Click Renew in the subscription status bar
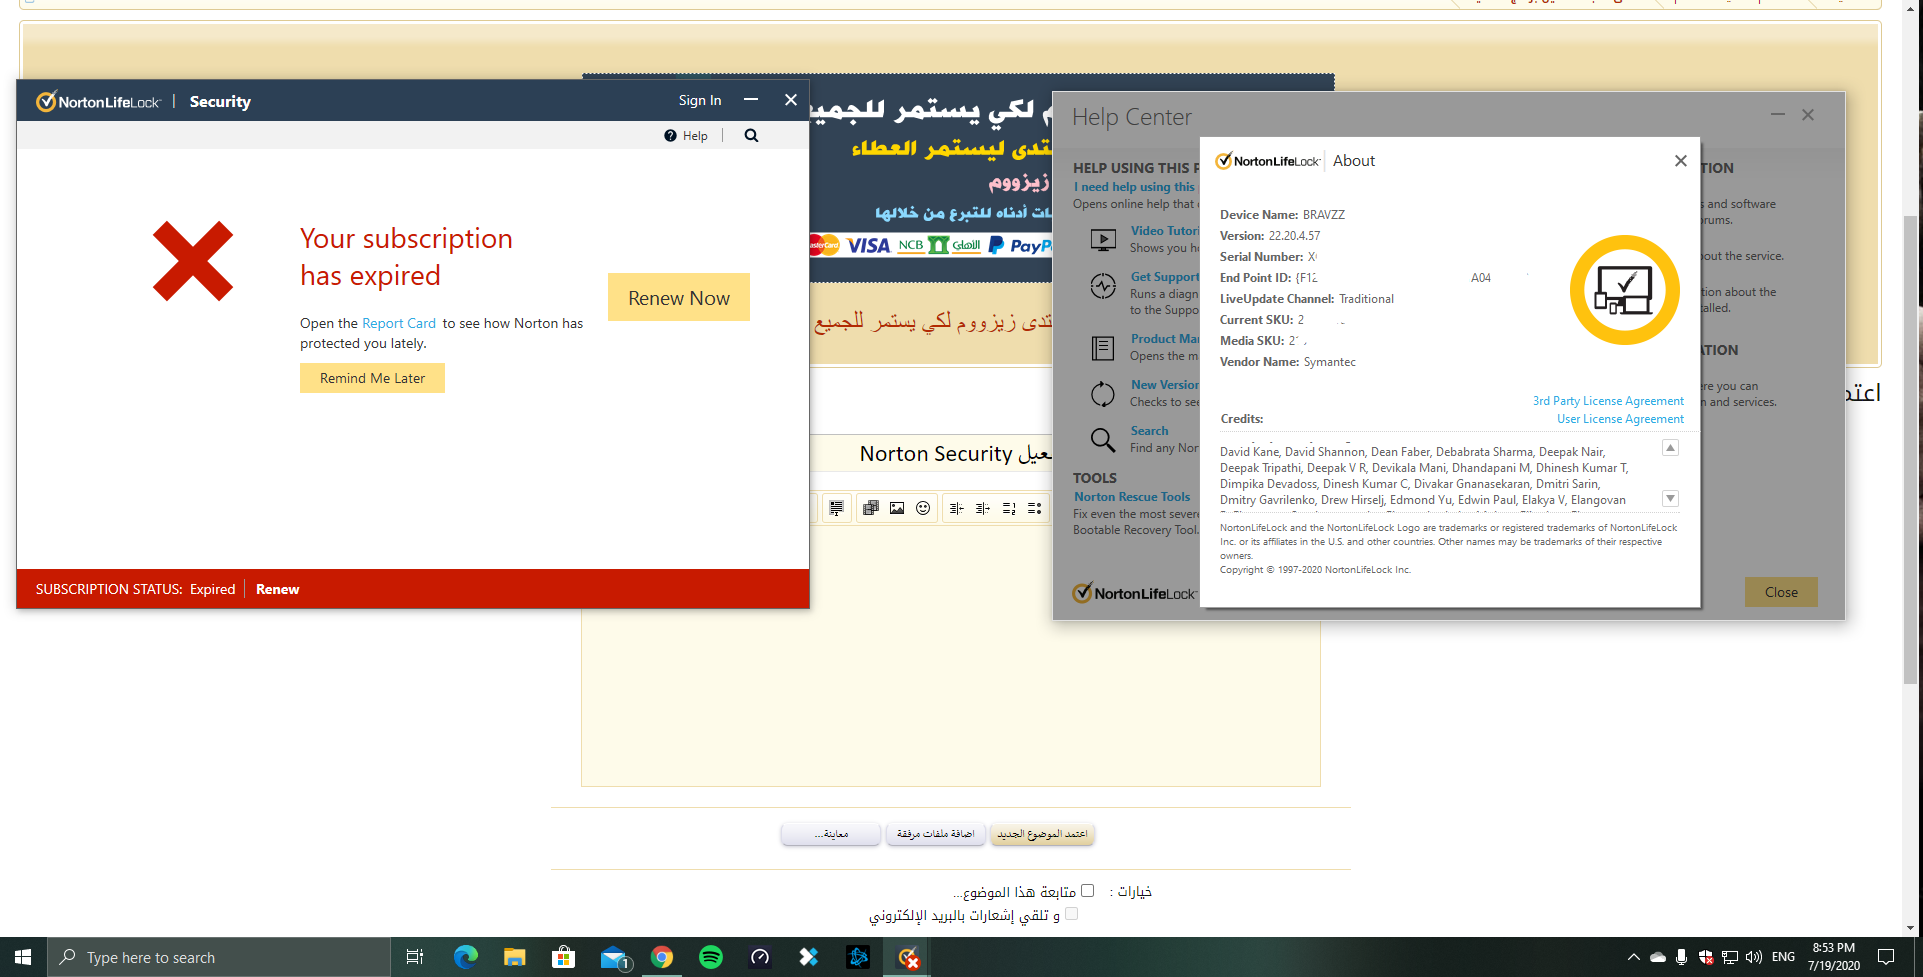Screen dimensions: 1923x977 click(x=277, y=589)
